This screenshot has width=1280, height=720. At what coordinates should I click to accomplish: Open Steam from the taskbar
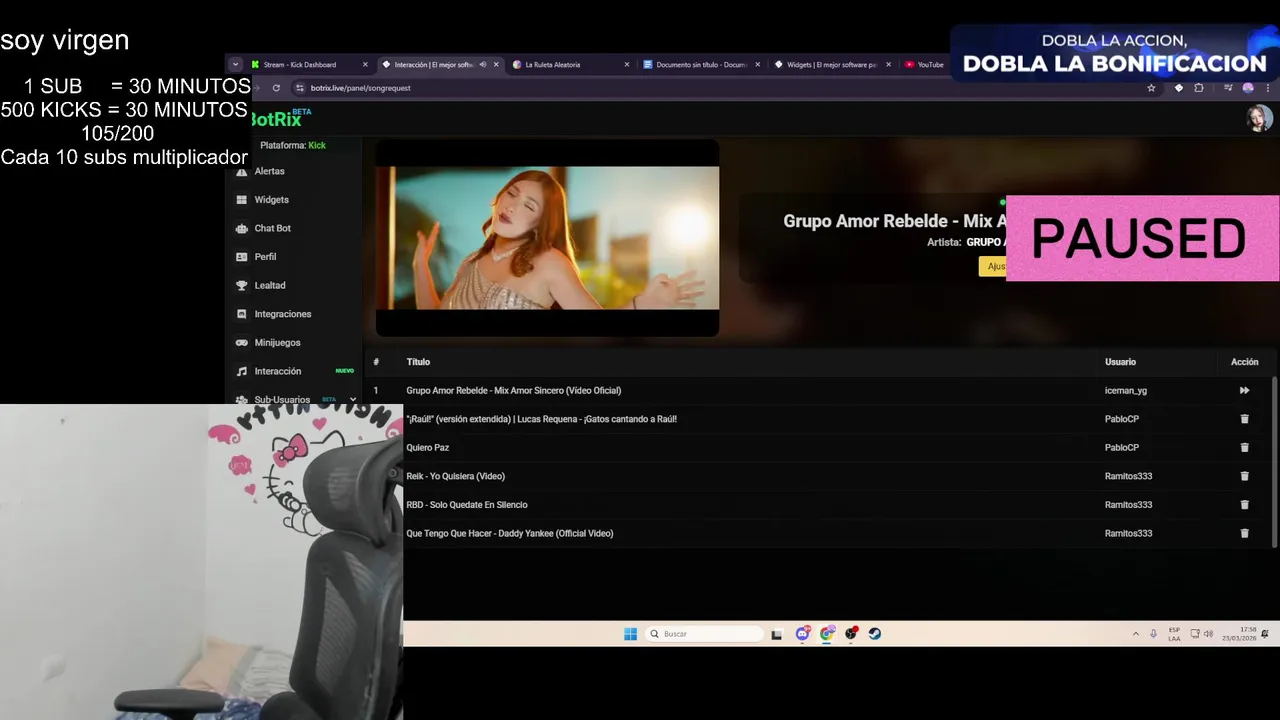tap(875, 634)
